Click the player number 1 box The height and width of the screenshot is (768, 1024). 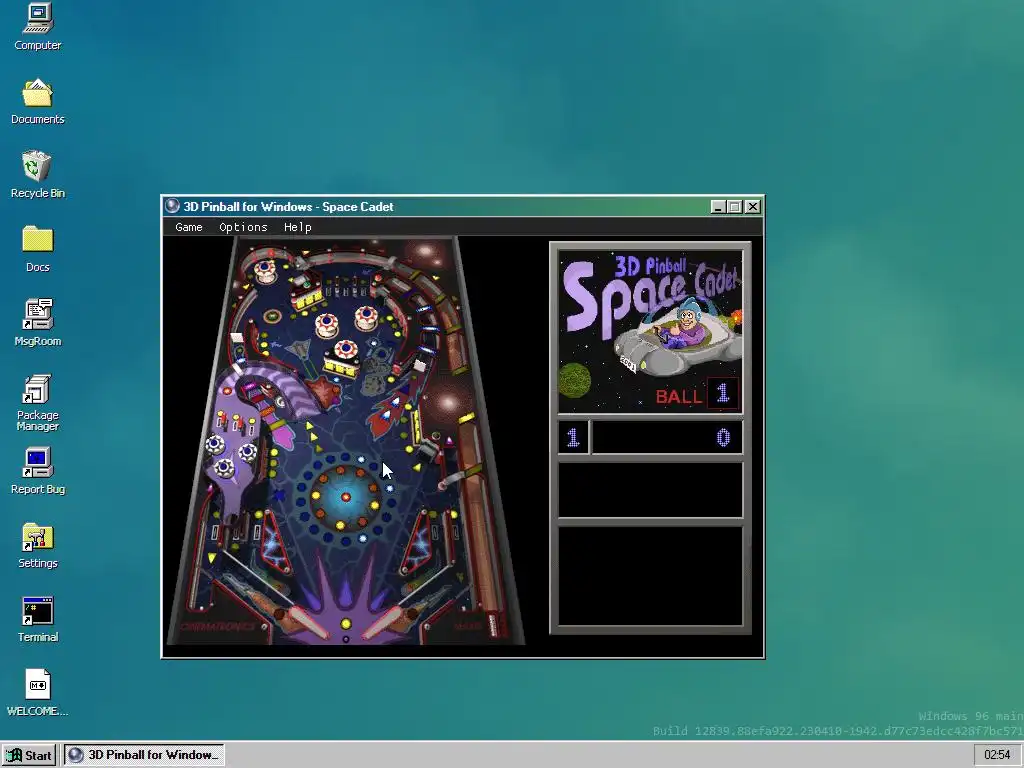click(x=573, y=438)
